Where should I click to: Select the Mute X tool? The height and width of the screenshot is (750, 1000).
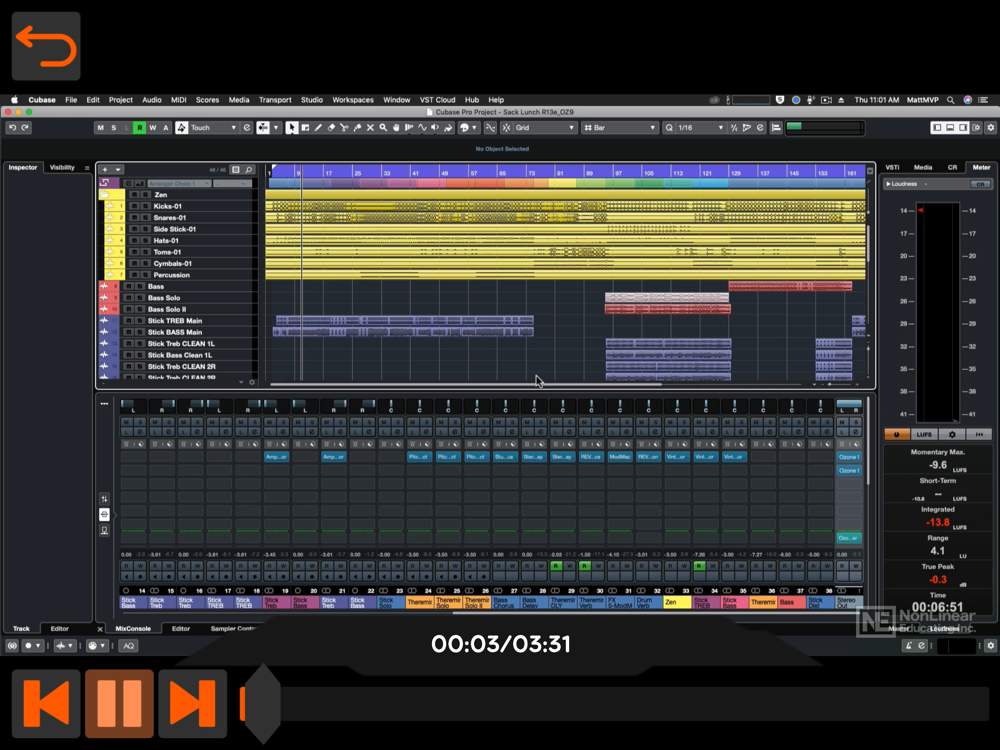(x=370, y=128)
